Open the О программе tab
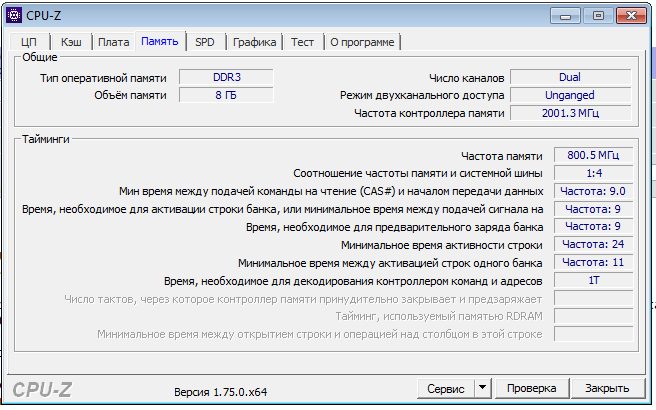Viewport: 656px width, 410px height. pyautogui.click(x=362, y=42)
